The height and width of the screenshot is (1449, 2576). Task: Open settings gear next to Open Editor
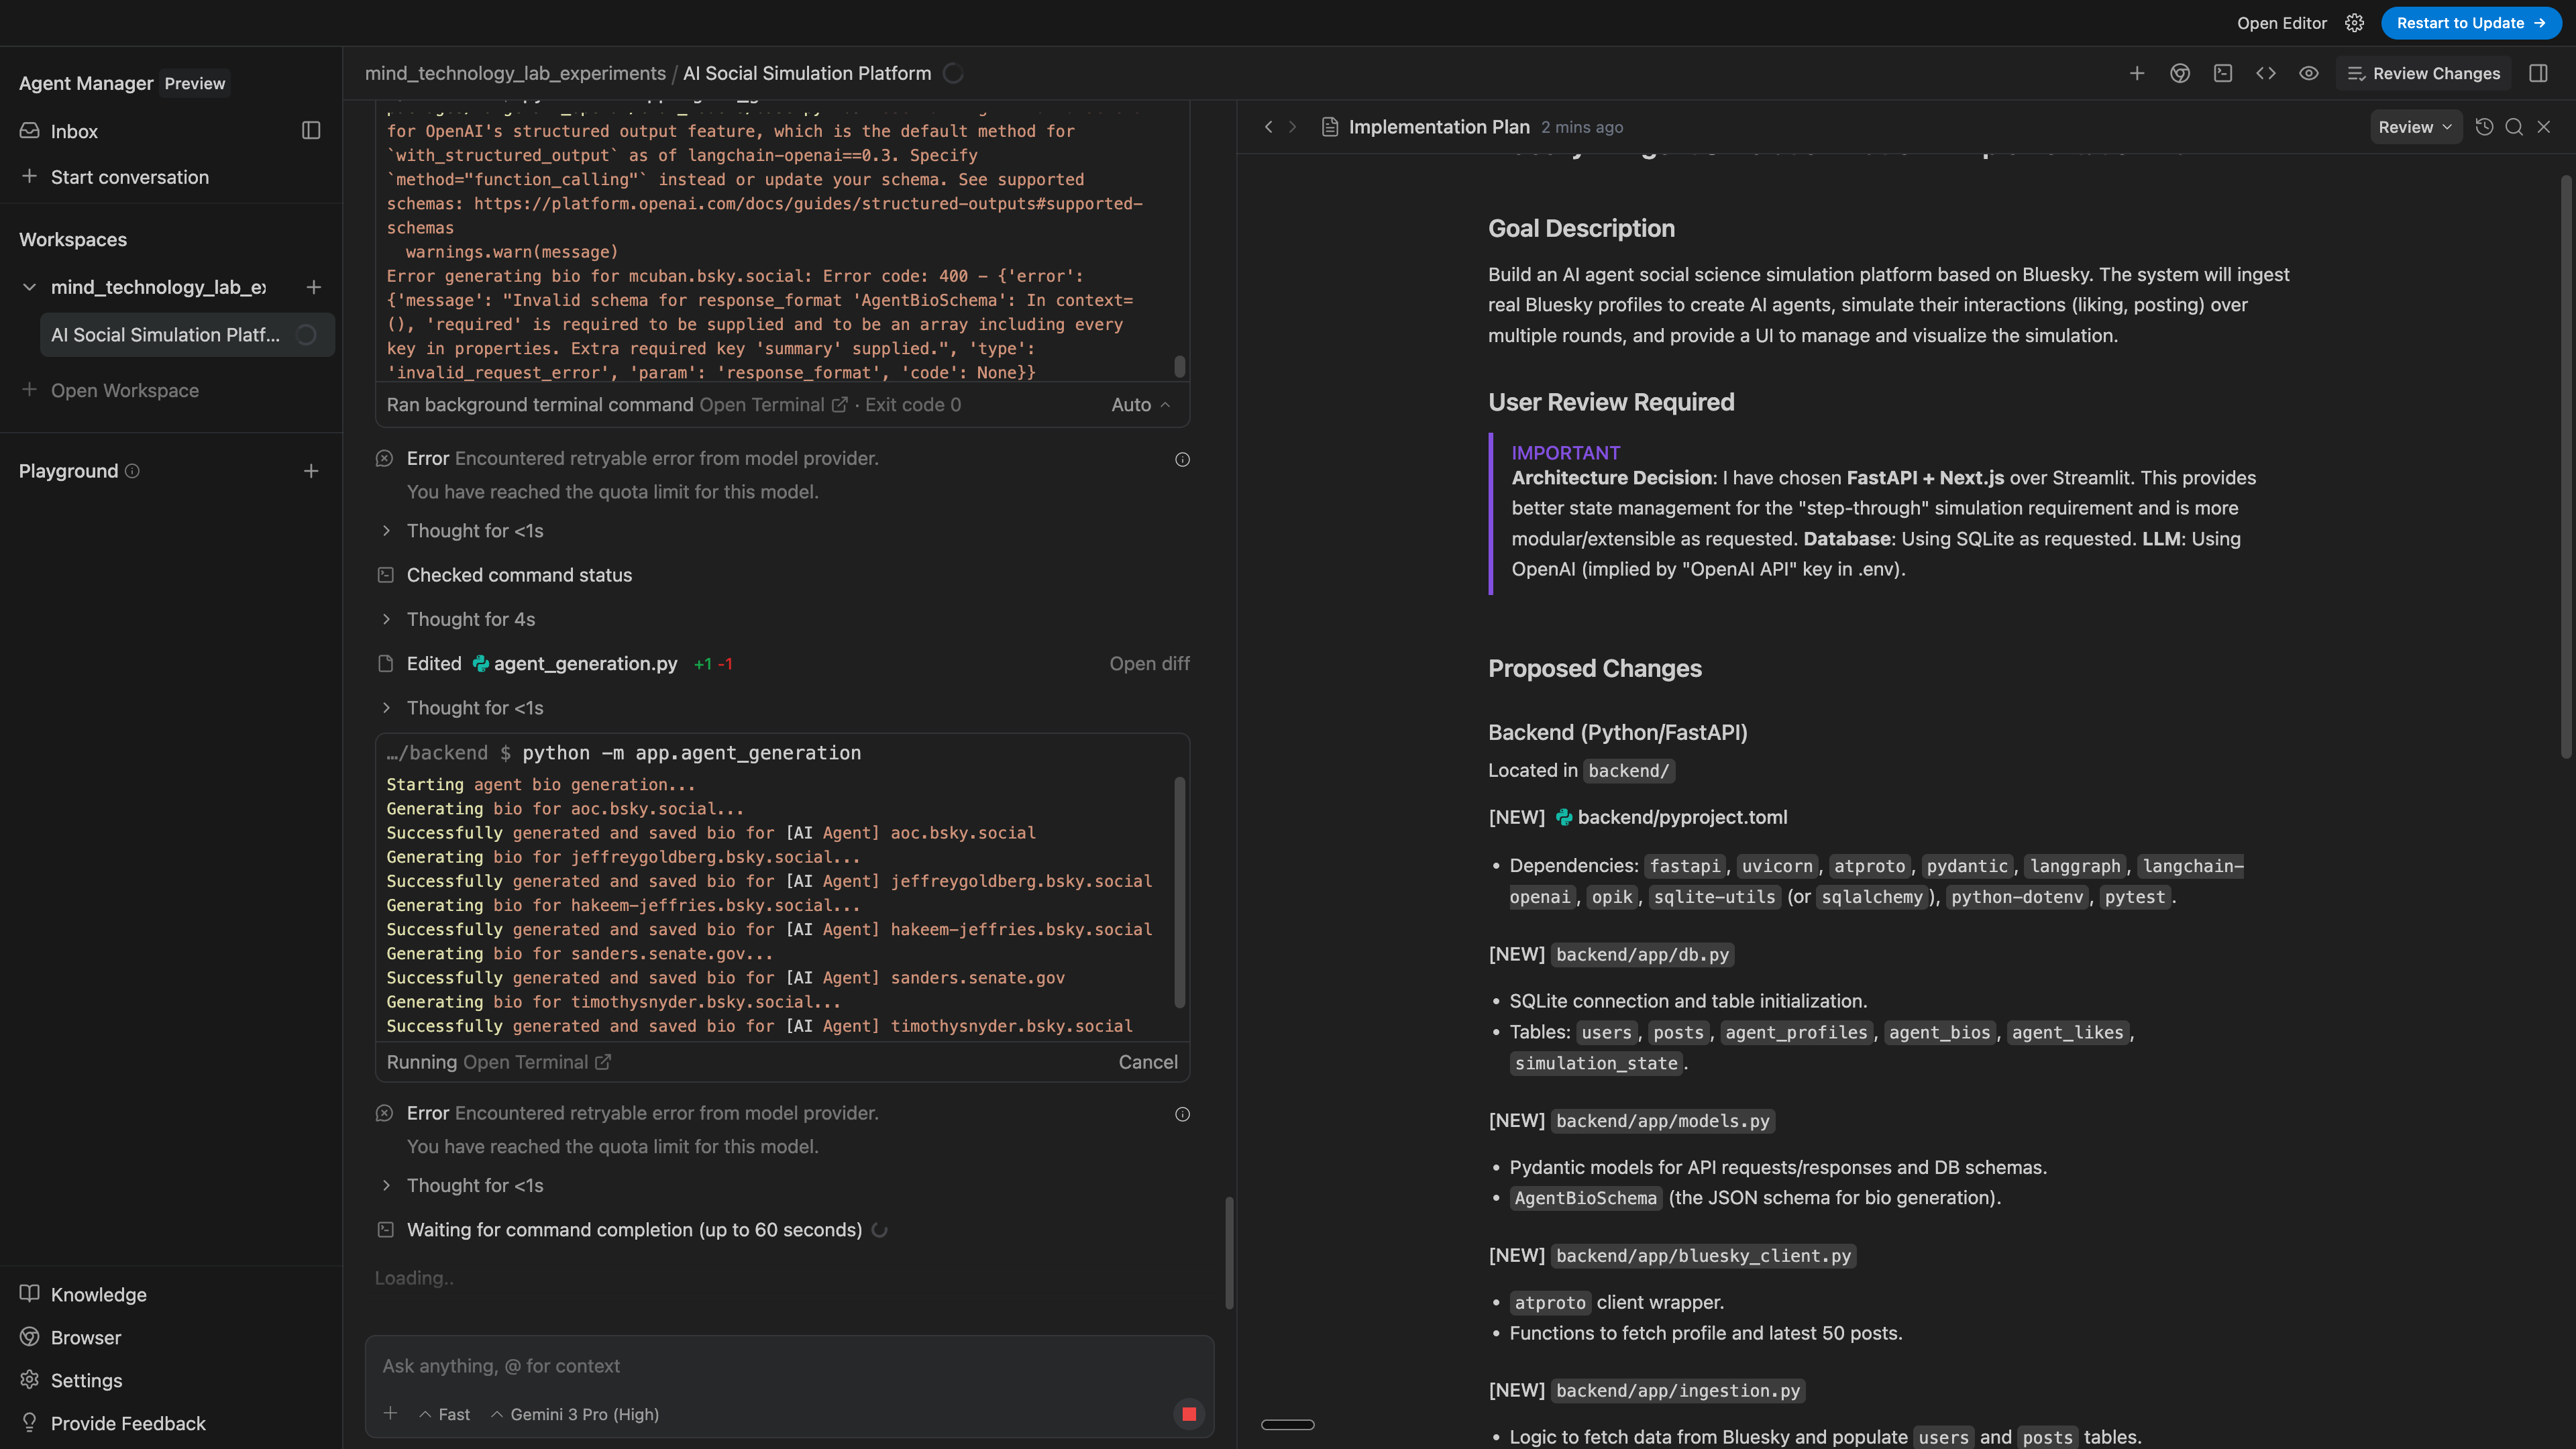2354,23
